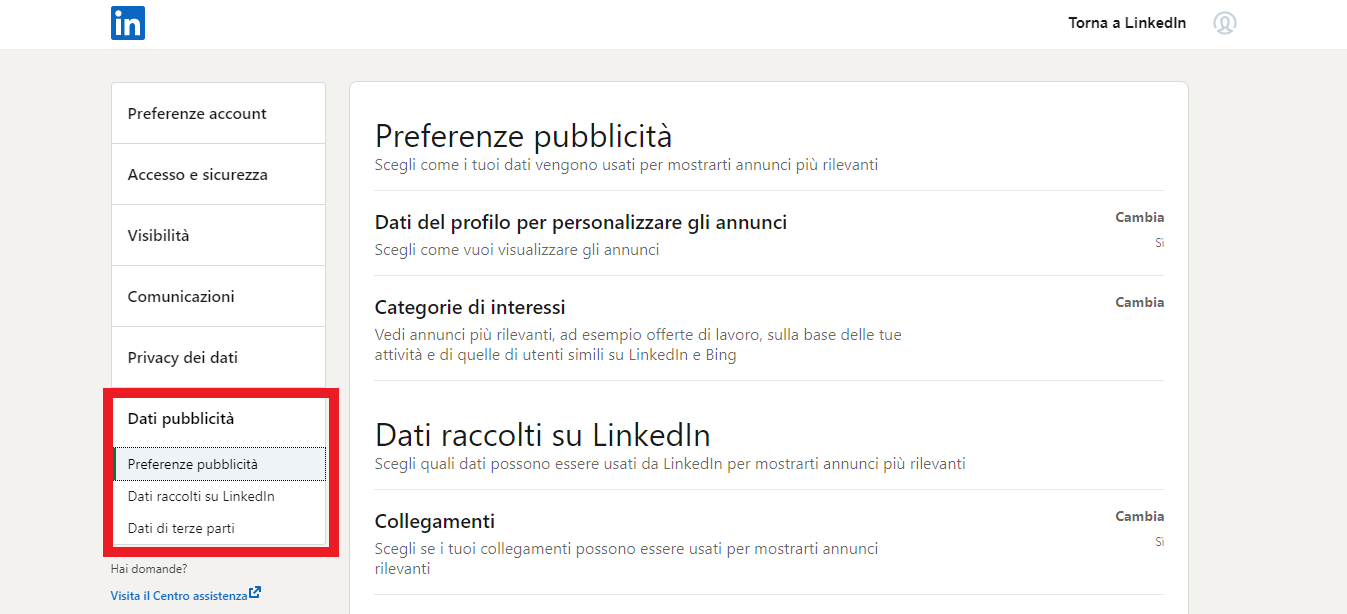Click the LinkedIn logo
Viewport: 1347px width, 614px height.
pyautogui.click(x=127, y=22)
